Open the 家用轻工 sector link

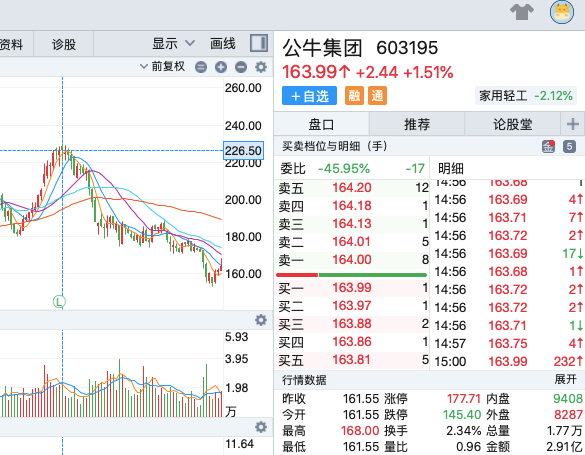526,96
